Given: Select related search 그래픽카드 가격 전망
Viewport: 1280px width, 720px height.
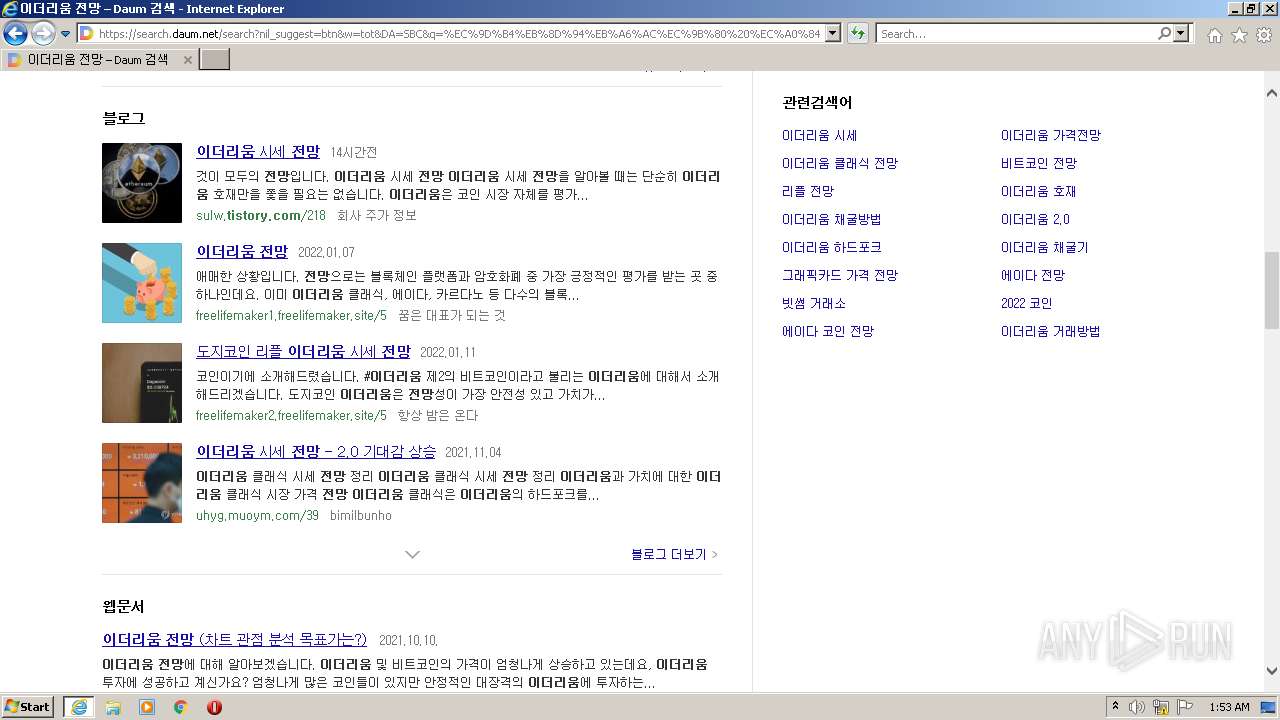Looking at the screenshot, I should 840,275.
